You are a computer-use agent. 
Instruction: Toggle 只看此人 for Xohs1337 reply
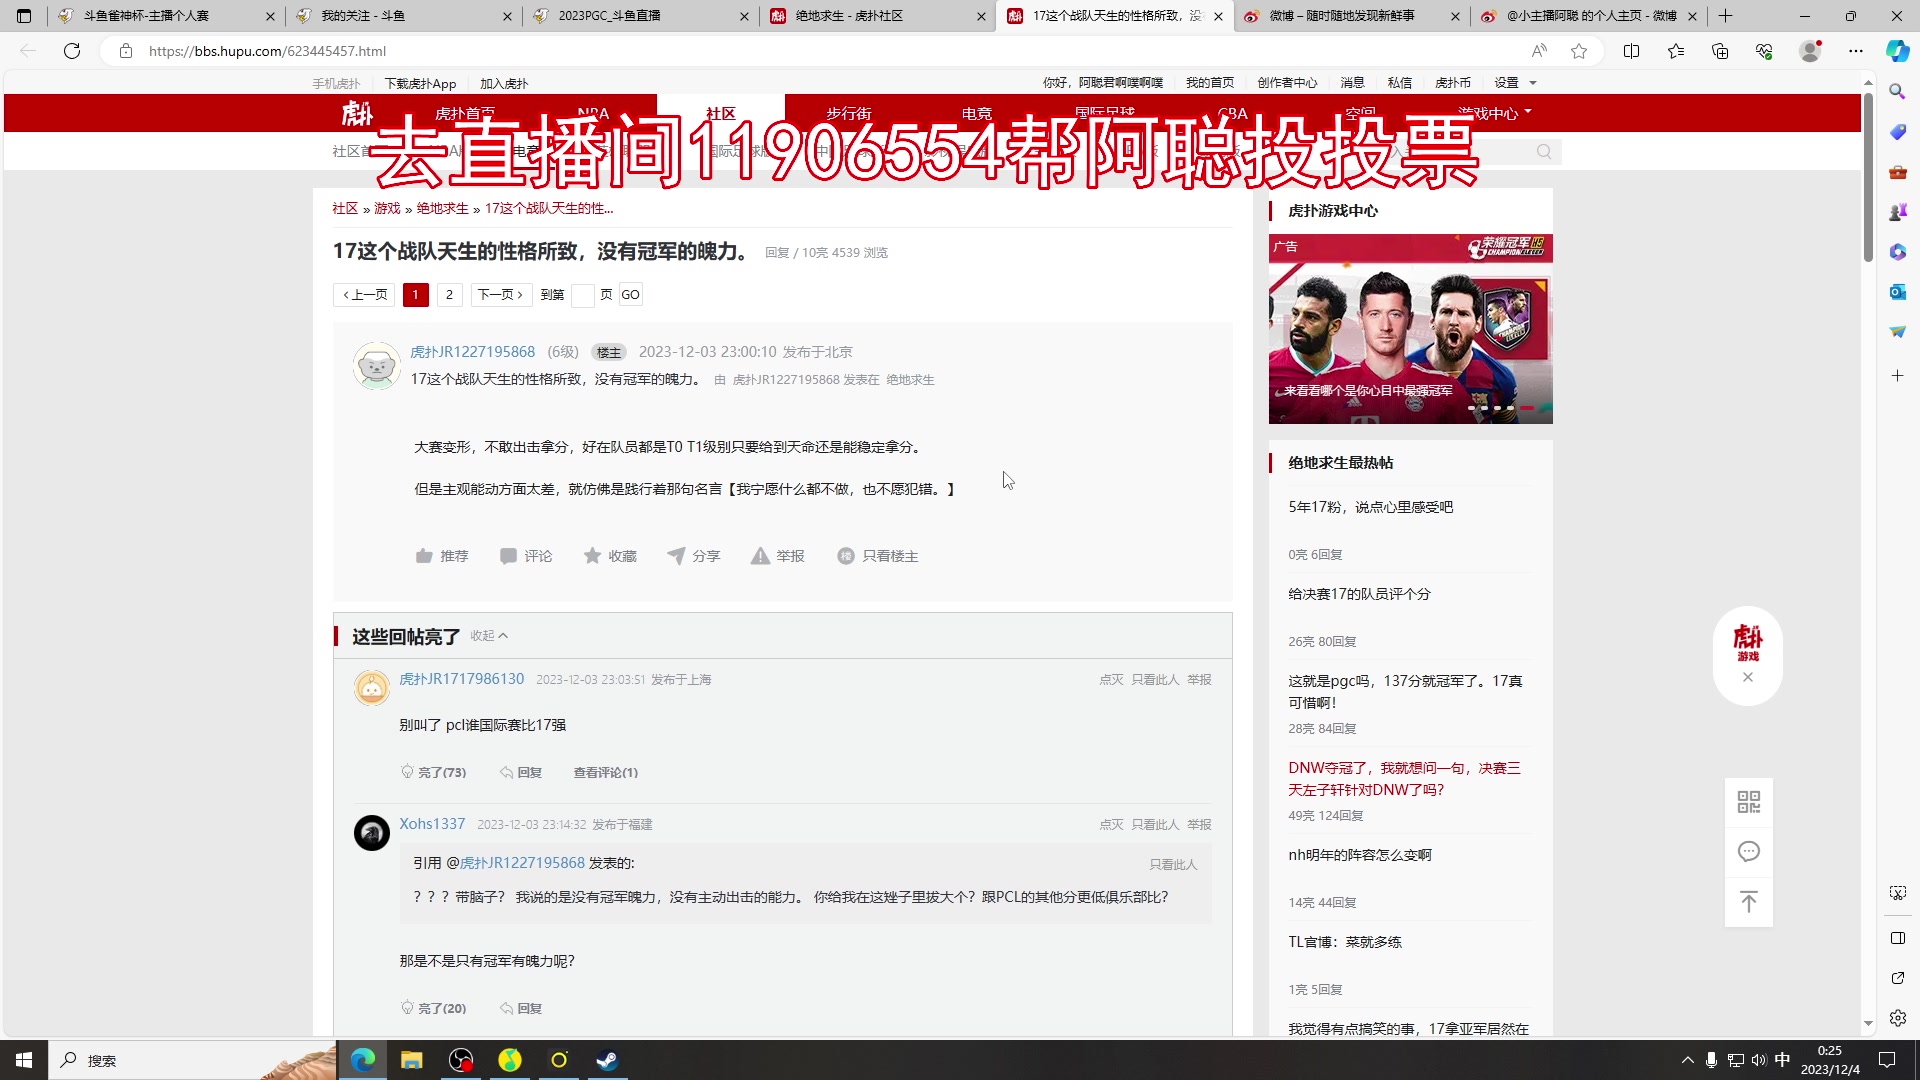point(1155,825)
